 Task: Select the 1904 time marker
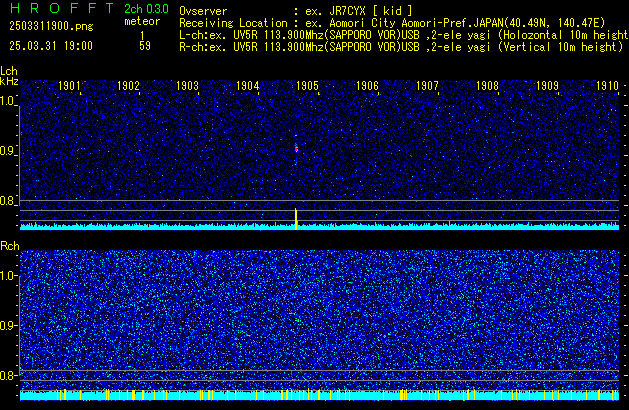point(248,86)
